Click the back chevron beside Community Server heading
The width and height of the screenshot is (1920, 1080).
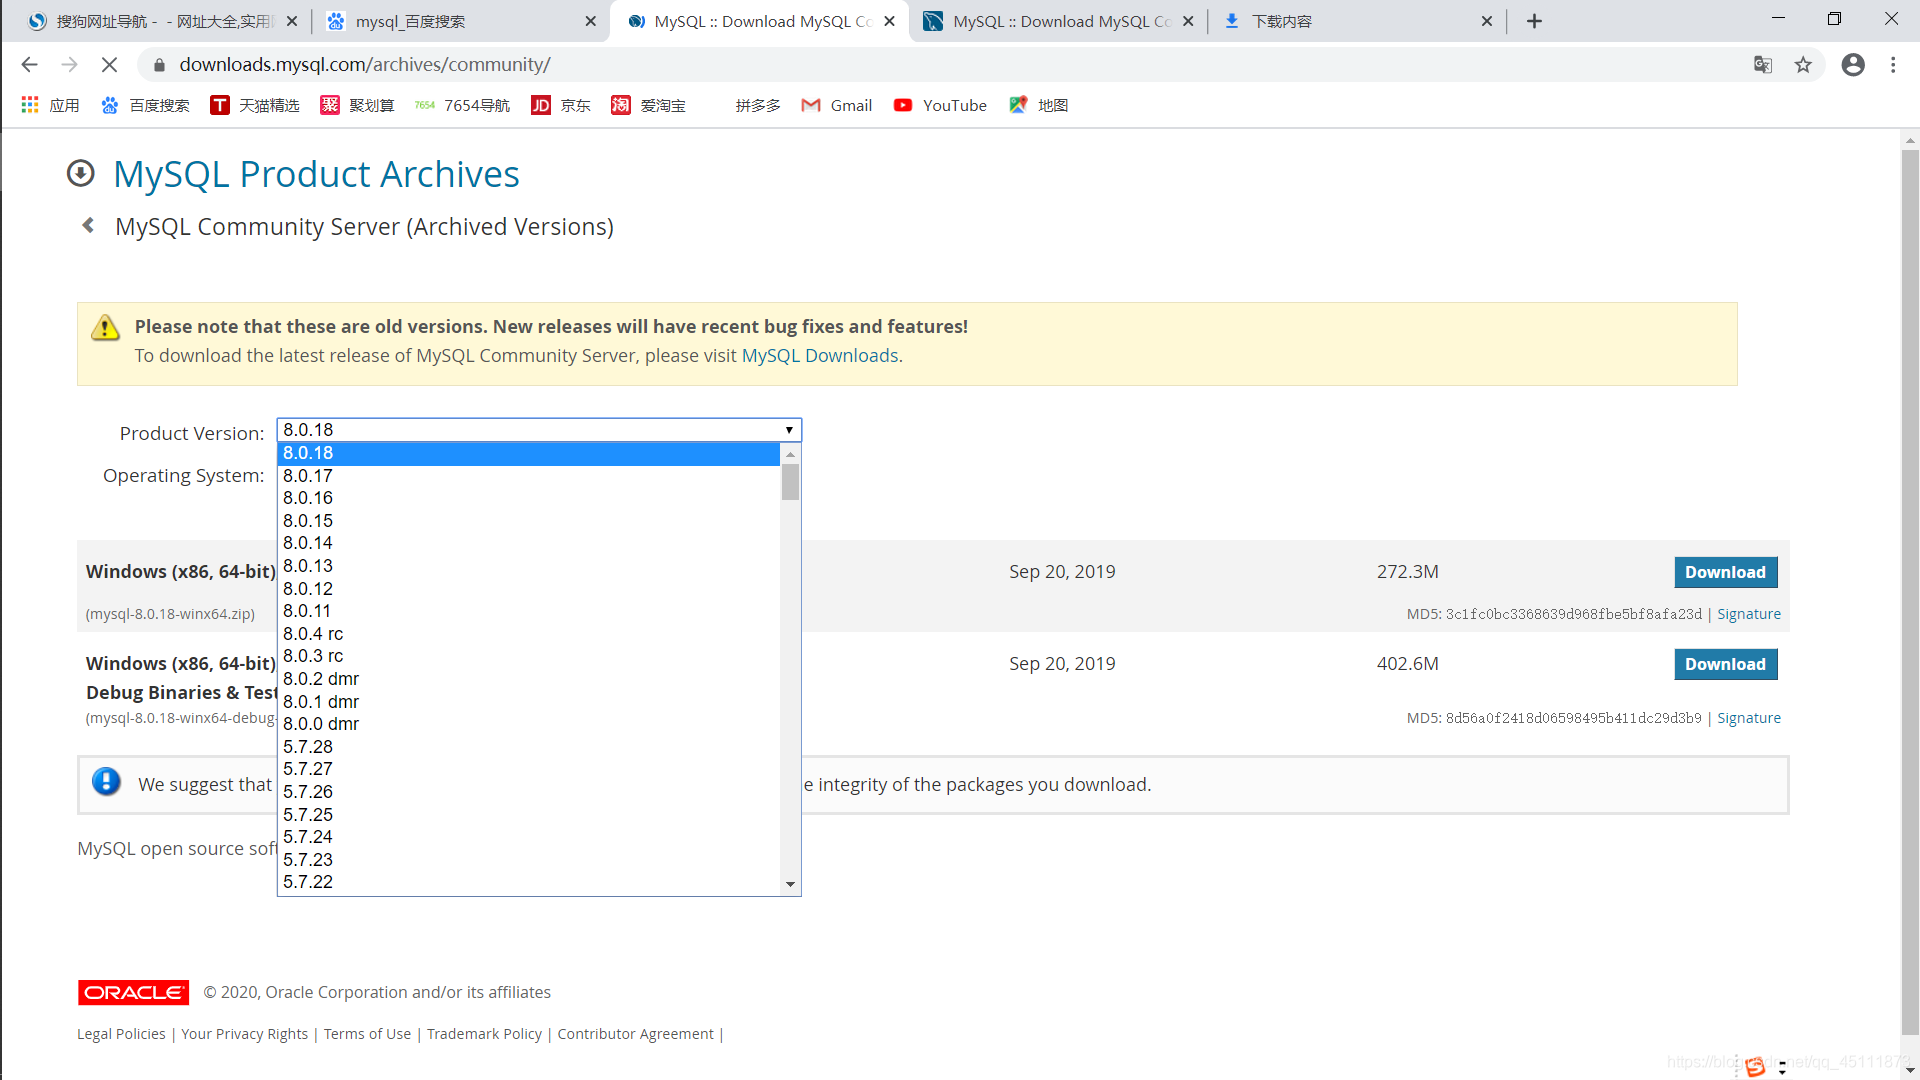[x=89, y=226]
